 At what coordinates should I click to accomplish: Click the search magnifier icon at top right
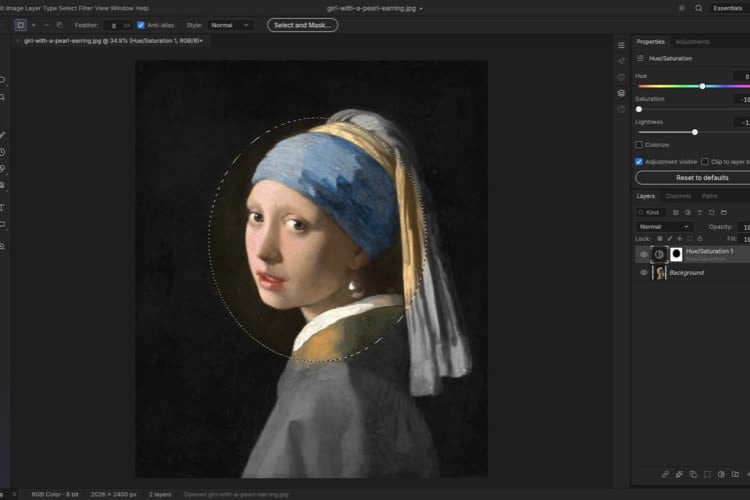pos(698,8)
